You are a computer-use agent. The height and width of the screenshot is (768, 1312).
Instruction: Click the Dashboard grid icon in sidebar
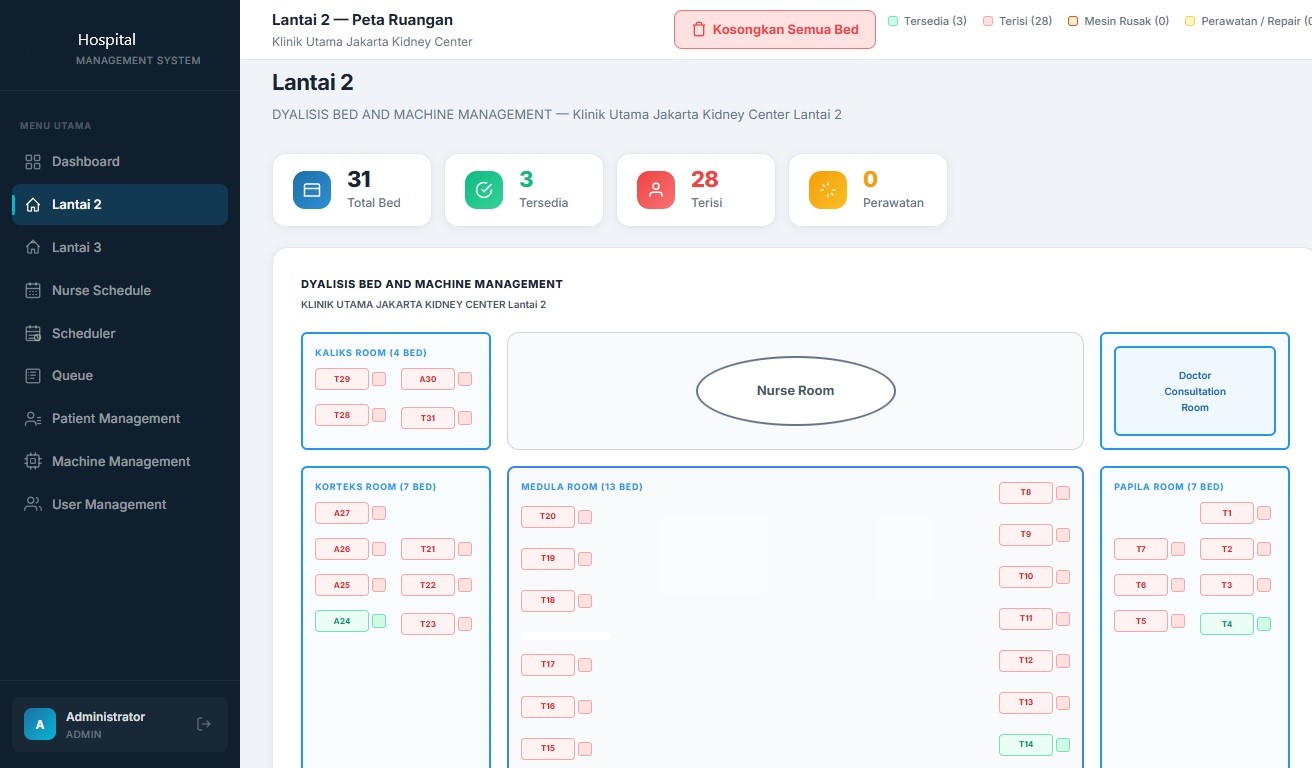33,162
